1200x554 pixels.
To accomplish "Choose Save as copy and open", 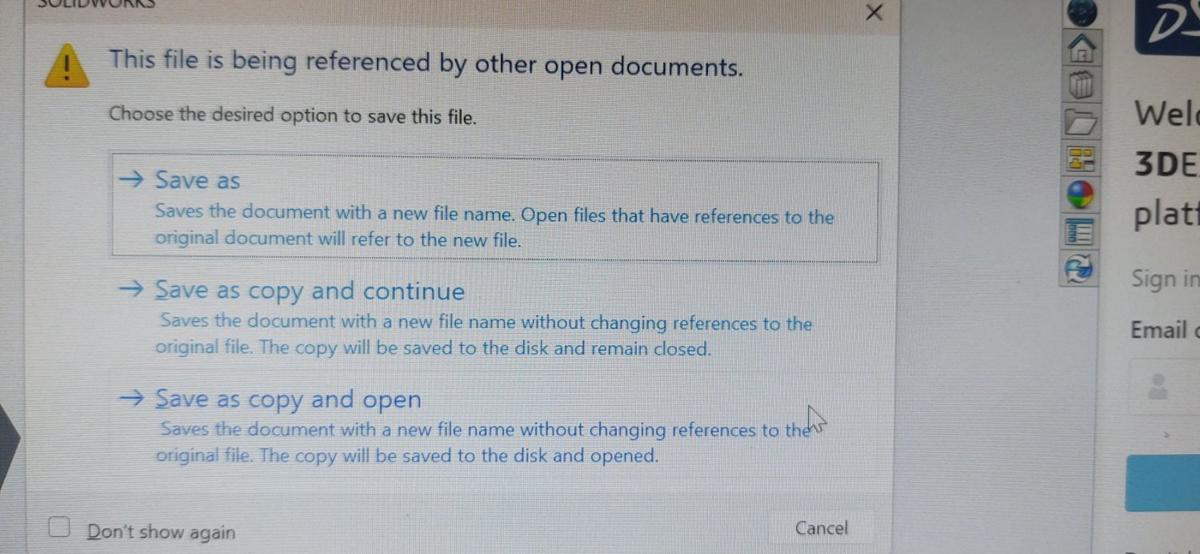I will click(x=288, y=399).
